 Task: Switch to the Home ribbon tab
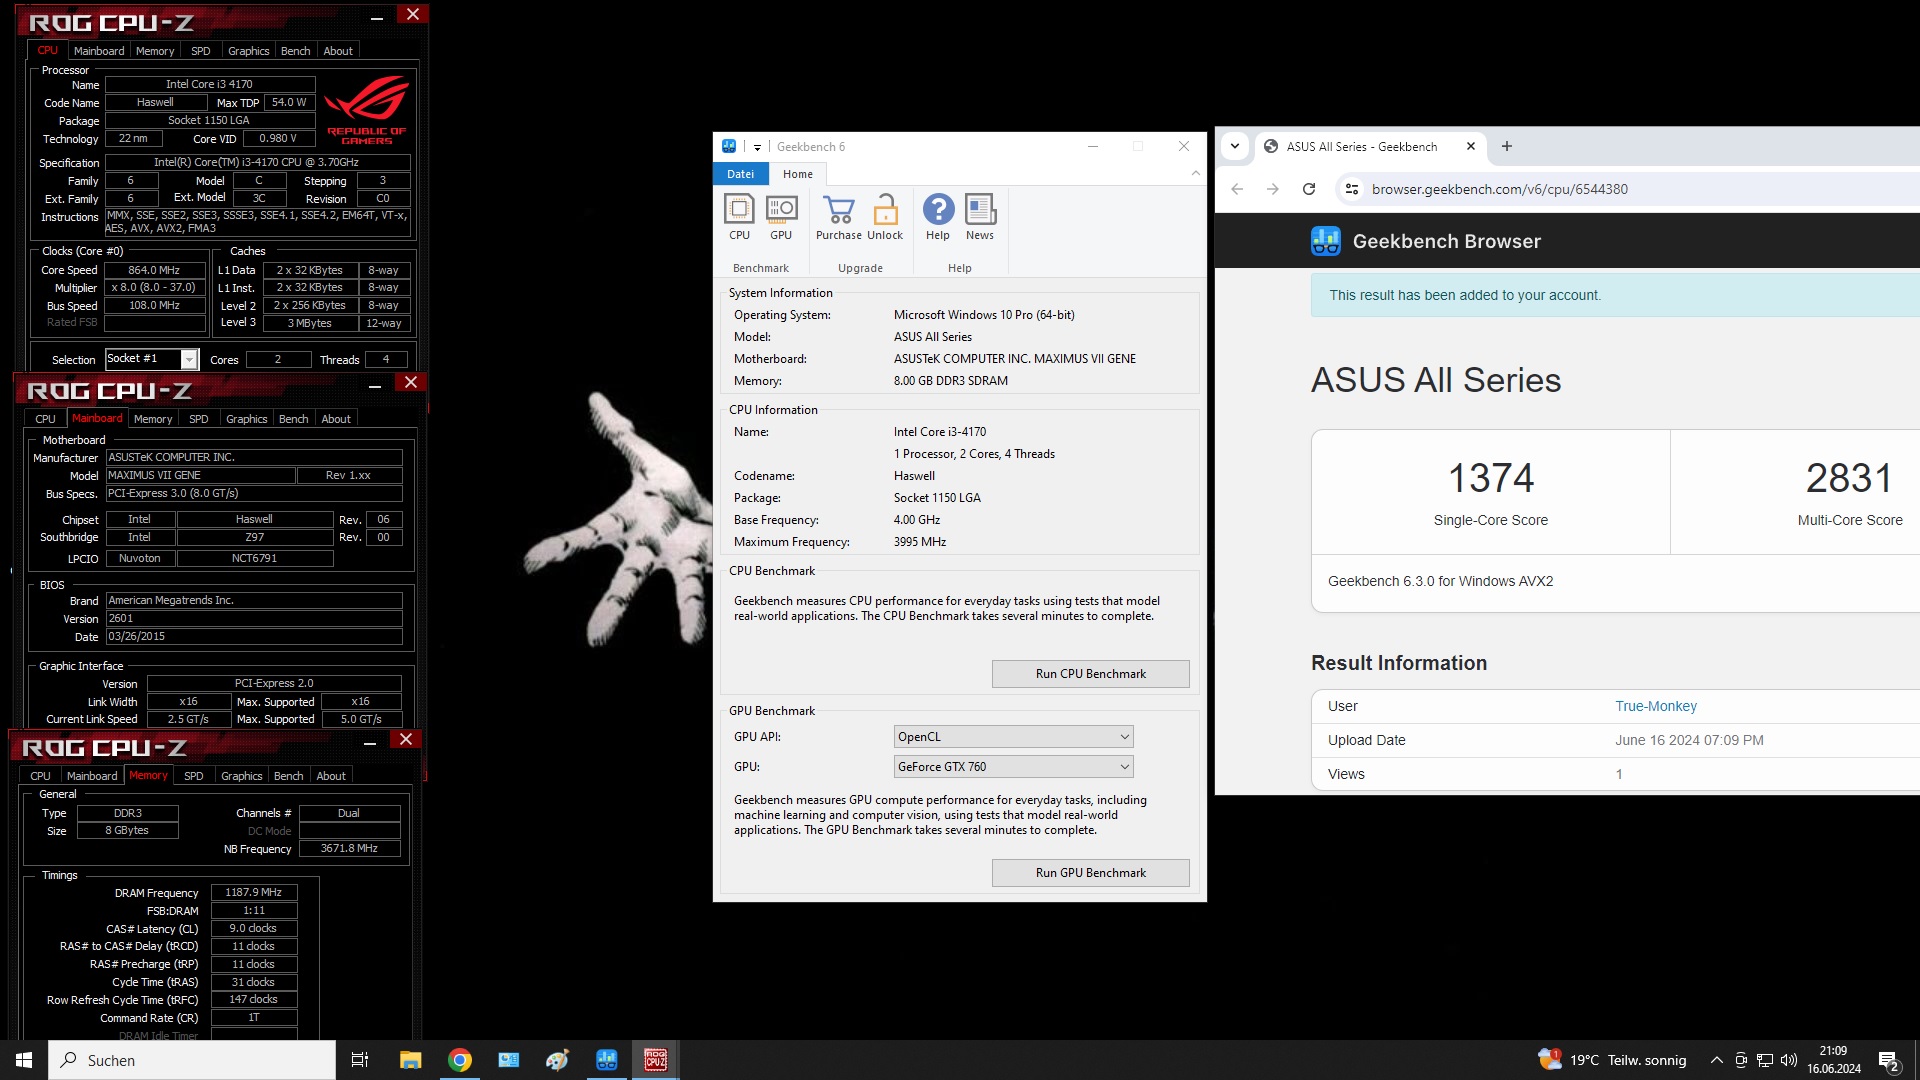click(798, 174)
